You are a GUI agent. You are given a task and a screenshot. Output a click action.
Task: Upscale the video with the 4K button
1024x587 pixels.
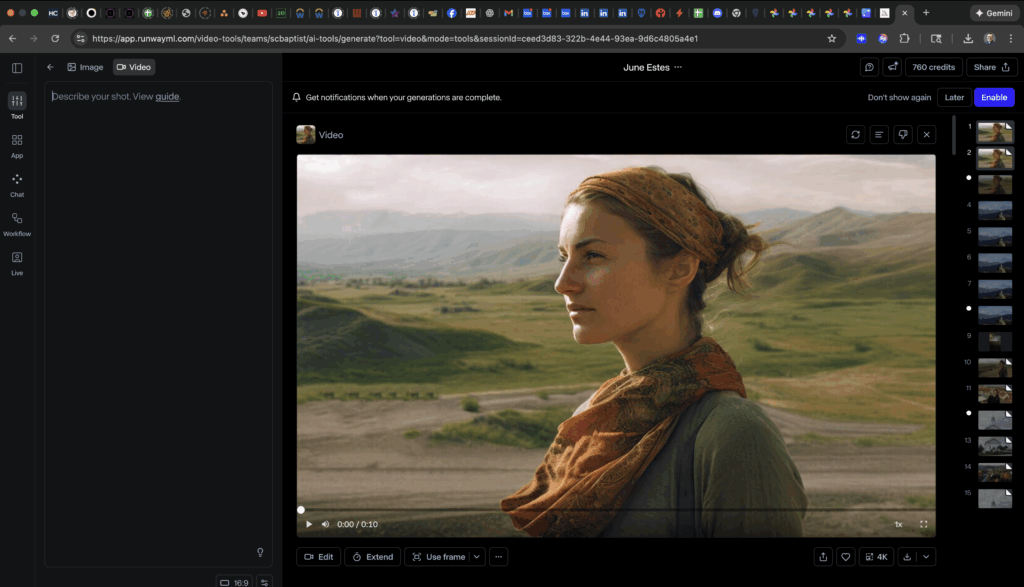pos(876,557)
